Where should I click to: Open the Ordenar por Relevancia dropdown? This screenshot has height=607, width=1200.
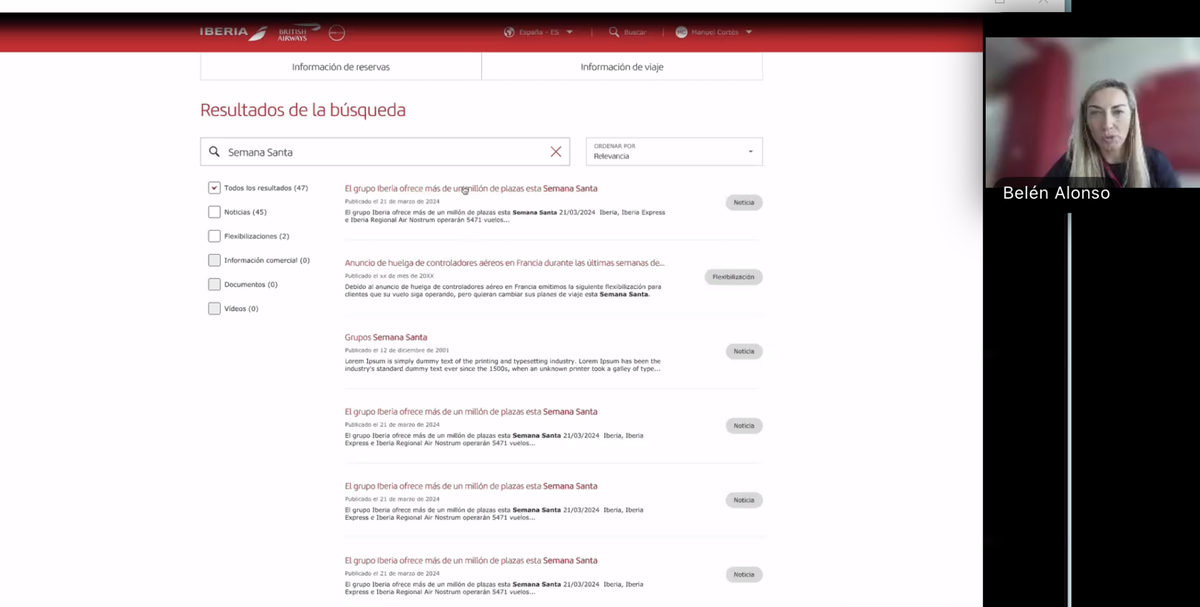pyautogui.click(x=674, y=152)
